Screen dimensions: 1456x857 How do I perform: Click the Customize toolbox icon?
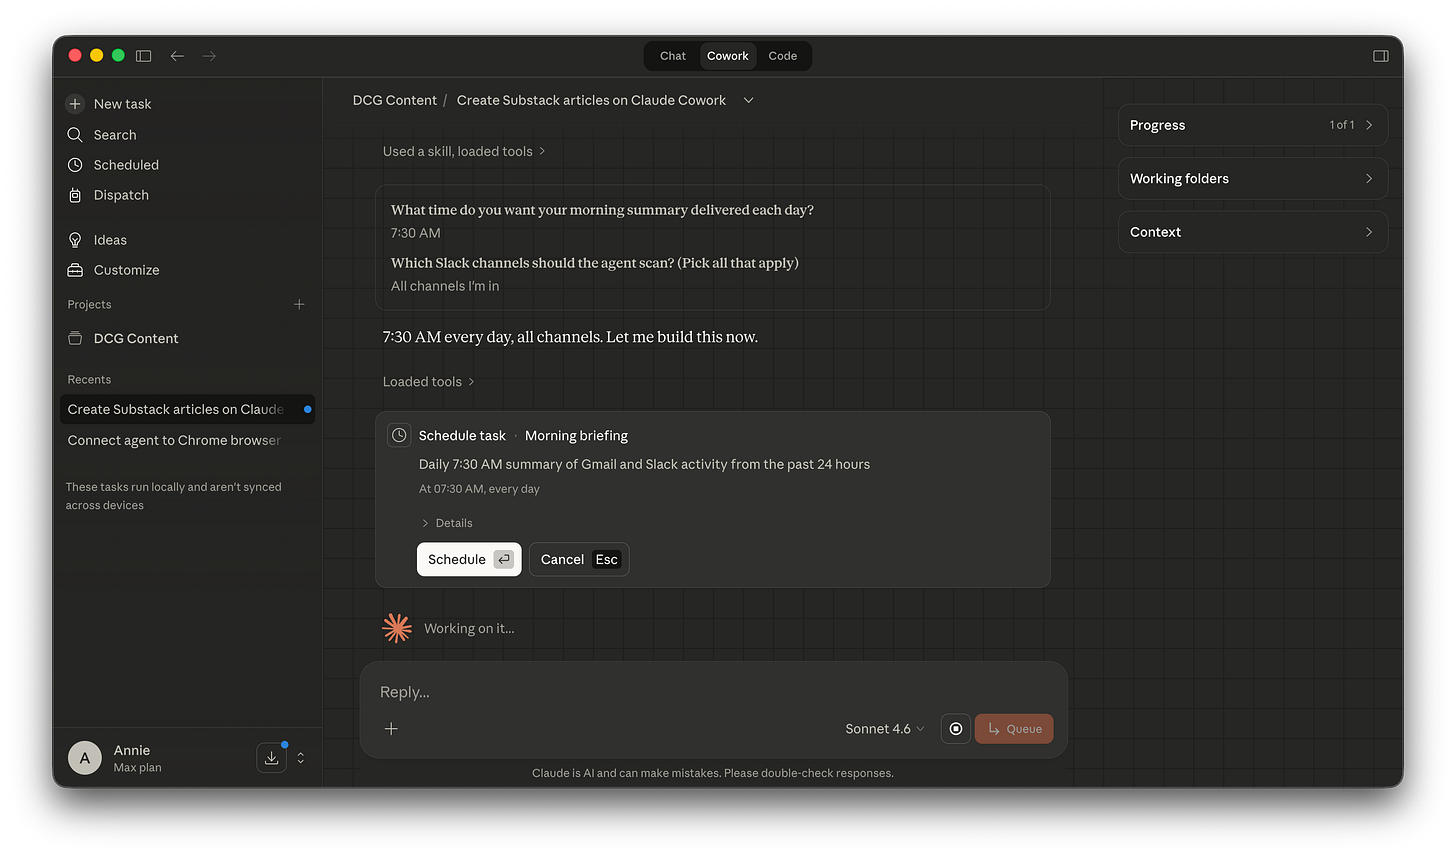pos(75,270)
